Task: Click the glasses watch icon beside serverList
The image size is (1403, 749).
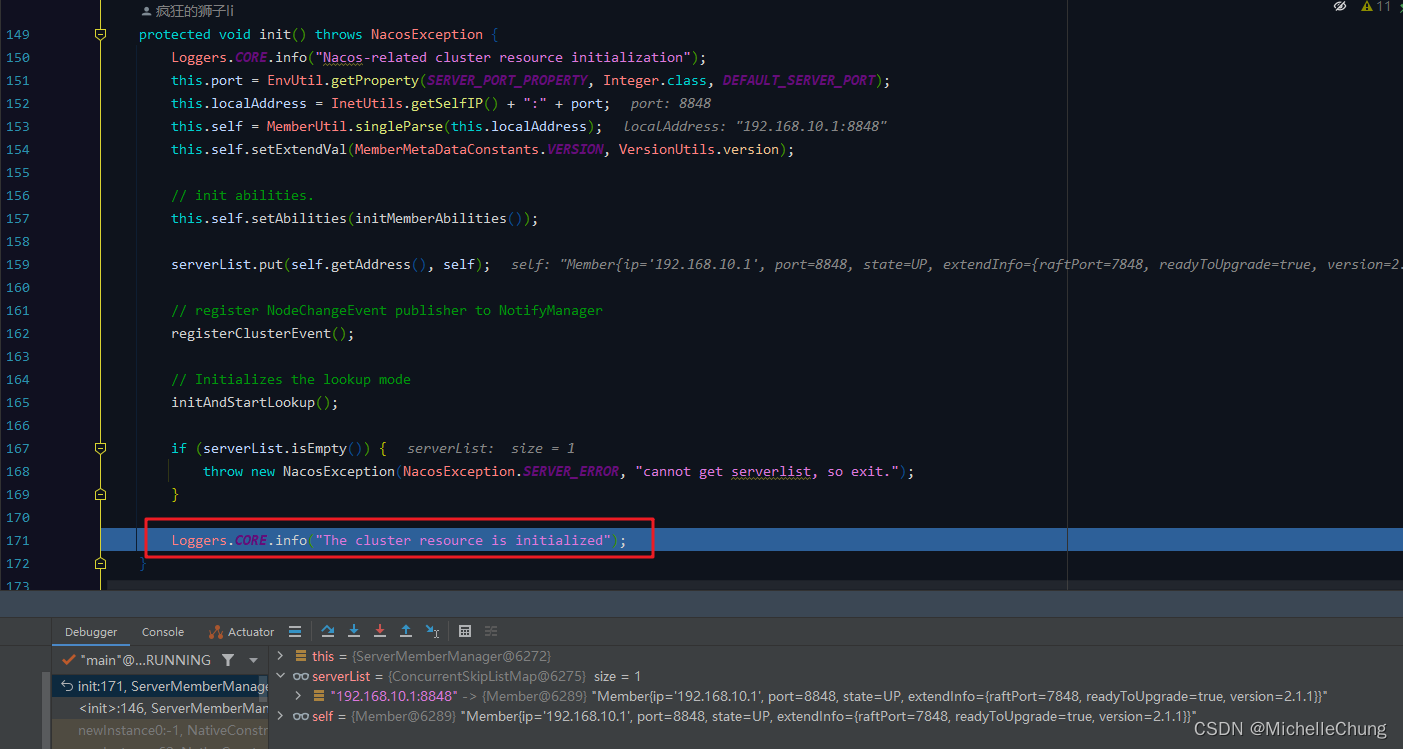Action: click(x=300, y=677)
